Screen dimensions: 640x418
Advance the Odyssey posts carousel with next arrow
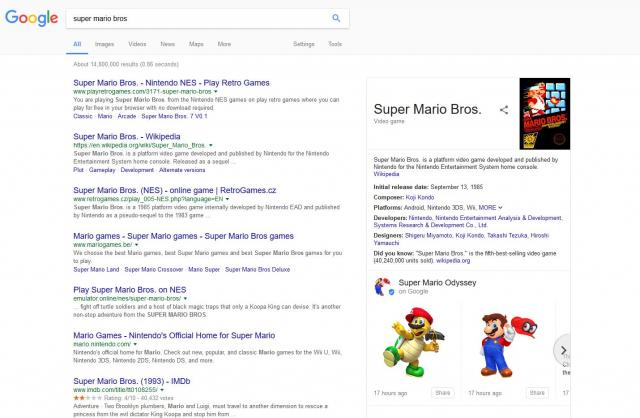coord(563,350)
